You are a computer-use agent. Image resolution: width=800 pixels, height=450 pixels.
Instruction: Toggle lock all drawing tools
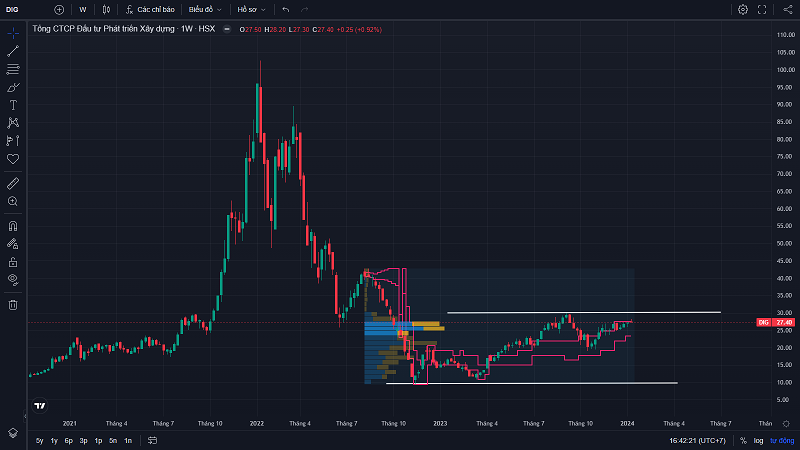13,261
